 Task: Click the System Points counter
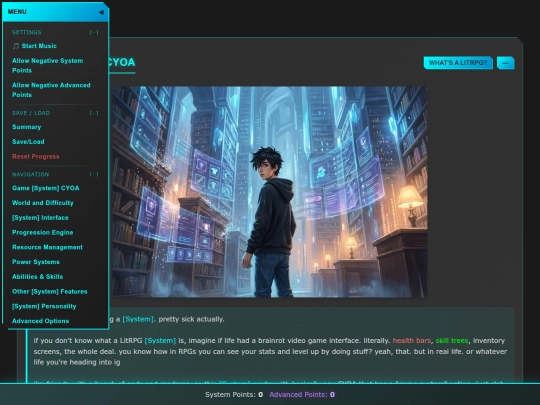234,394
